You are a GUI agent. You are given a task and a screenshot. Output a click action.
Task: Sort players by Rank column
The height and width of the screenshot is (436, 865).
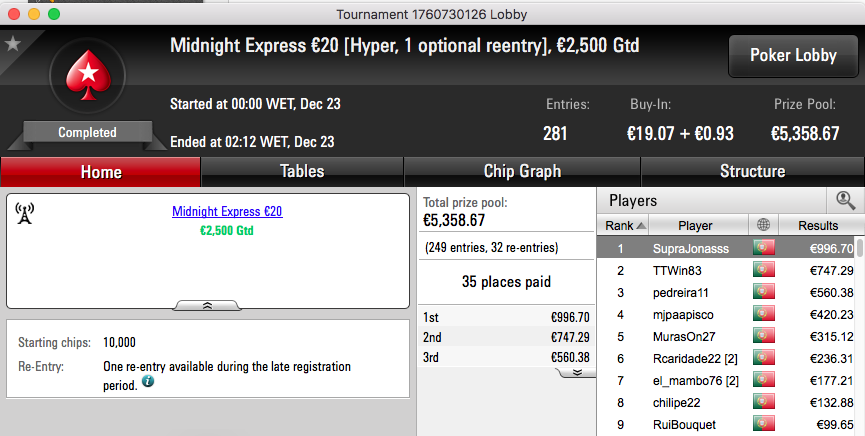click(624, 225)
